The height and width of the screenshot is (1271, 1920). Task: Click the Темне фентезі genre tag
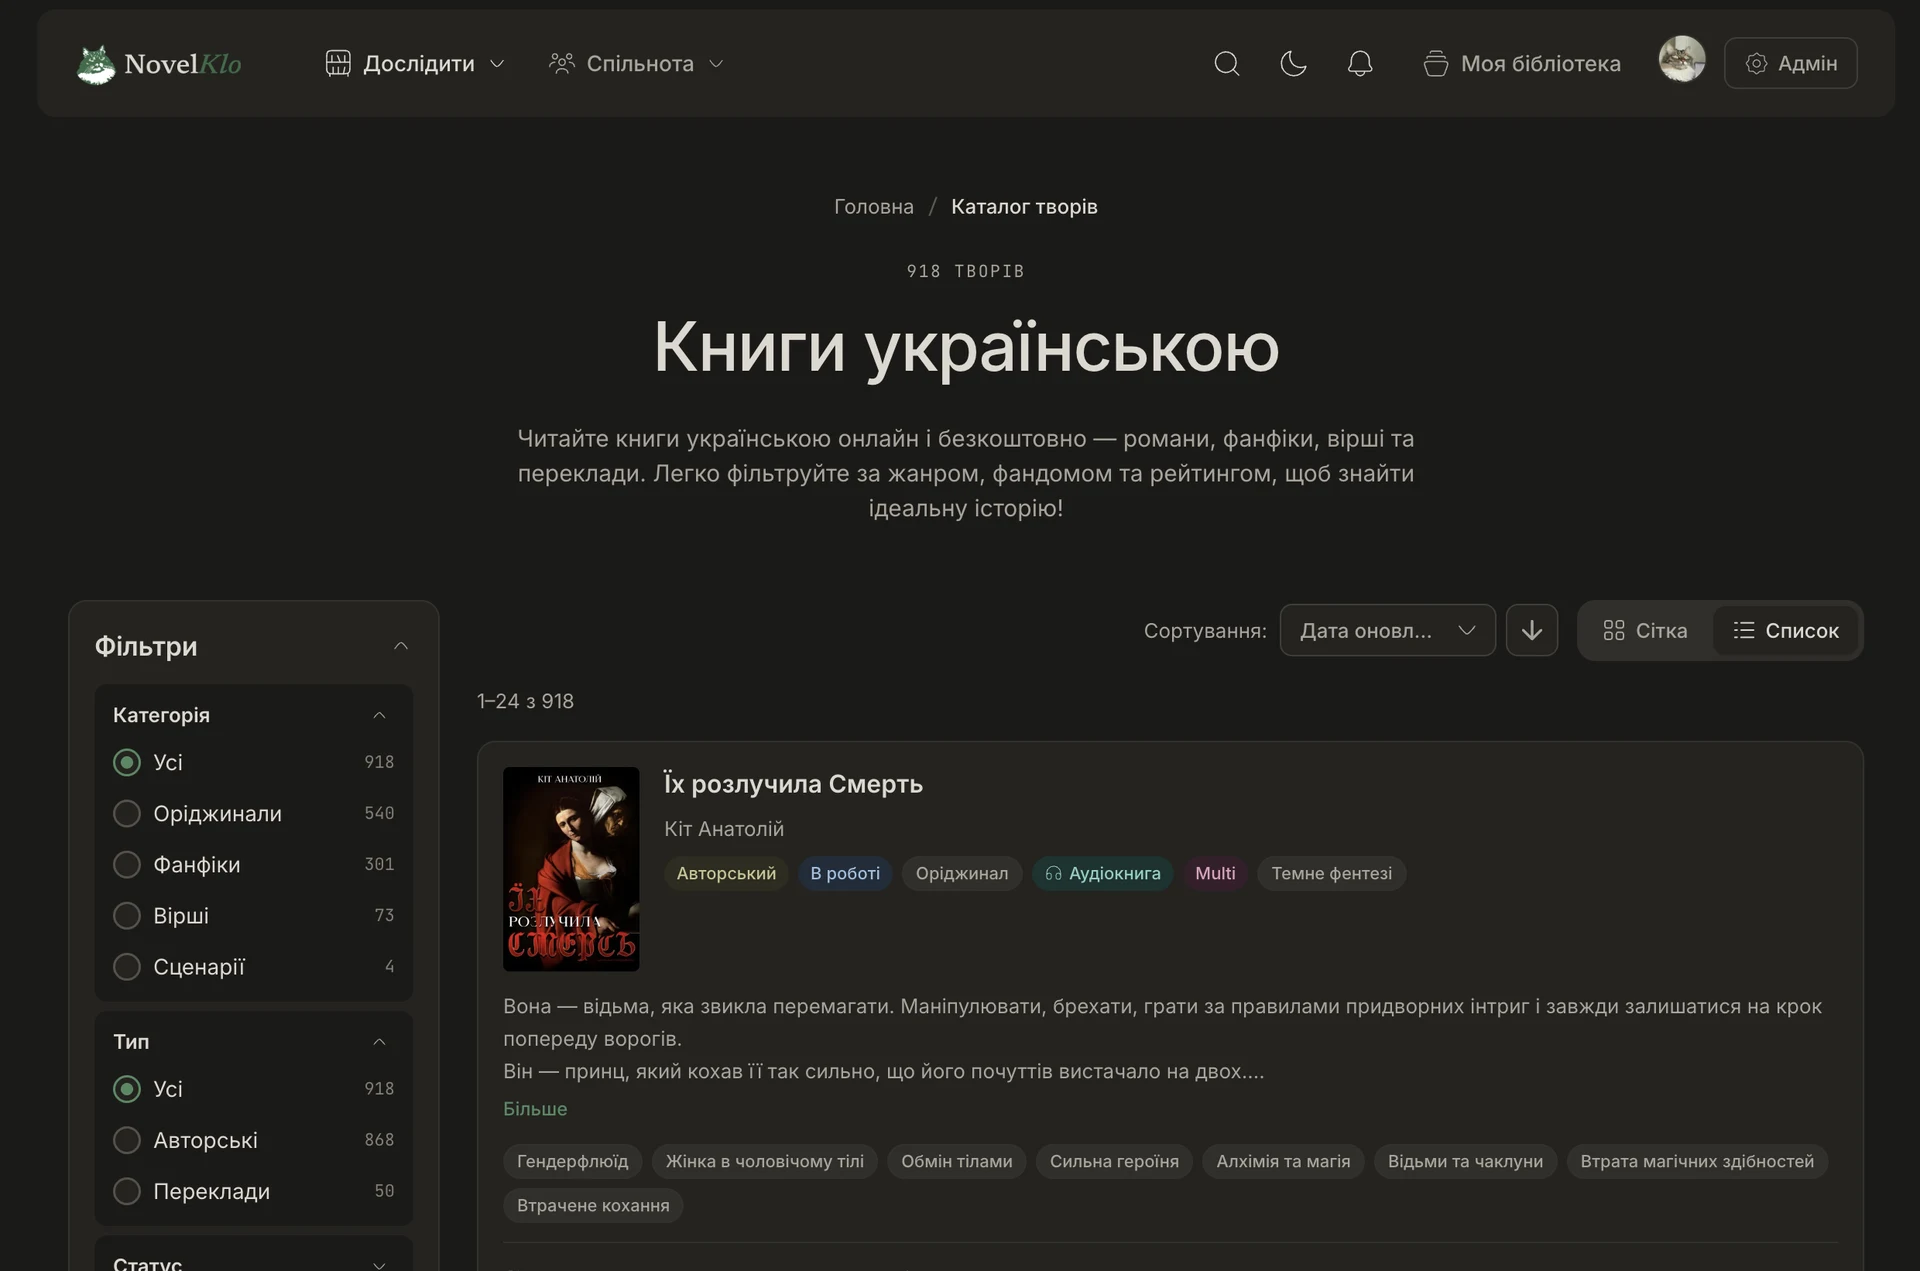(x=1332, y=873)
